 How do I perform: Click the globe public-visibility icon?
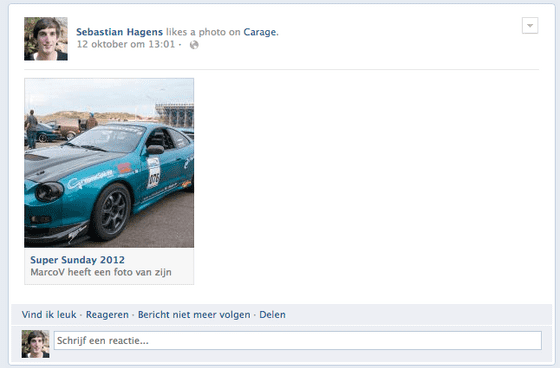pyautogui.click(x=194, y=45)
